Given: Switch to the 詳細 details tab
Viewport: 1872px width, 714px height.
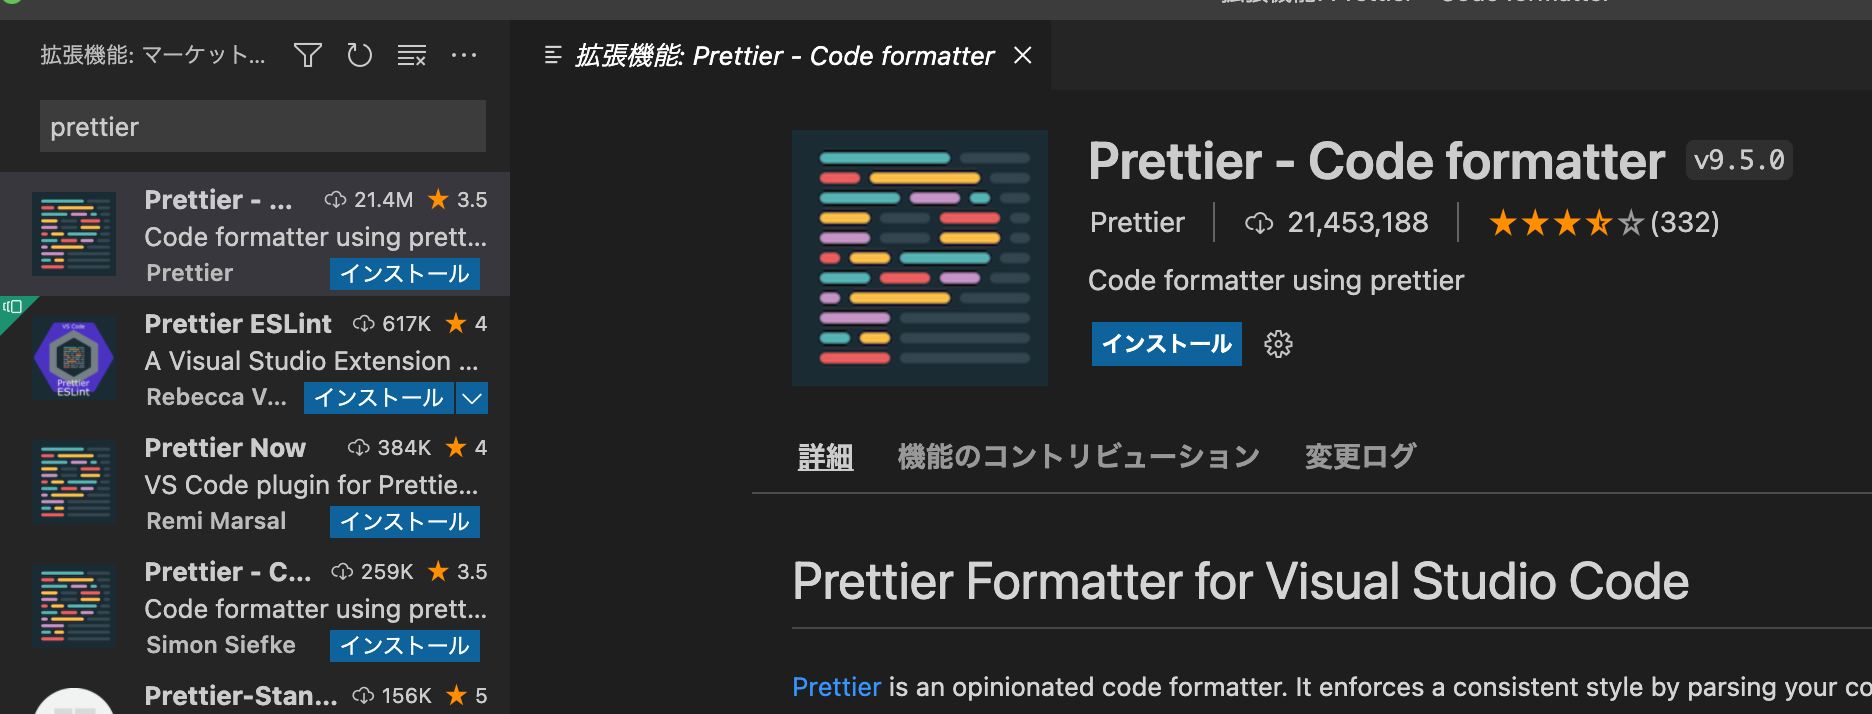Looking at the screenshot, I should (825, 457).
